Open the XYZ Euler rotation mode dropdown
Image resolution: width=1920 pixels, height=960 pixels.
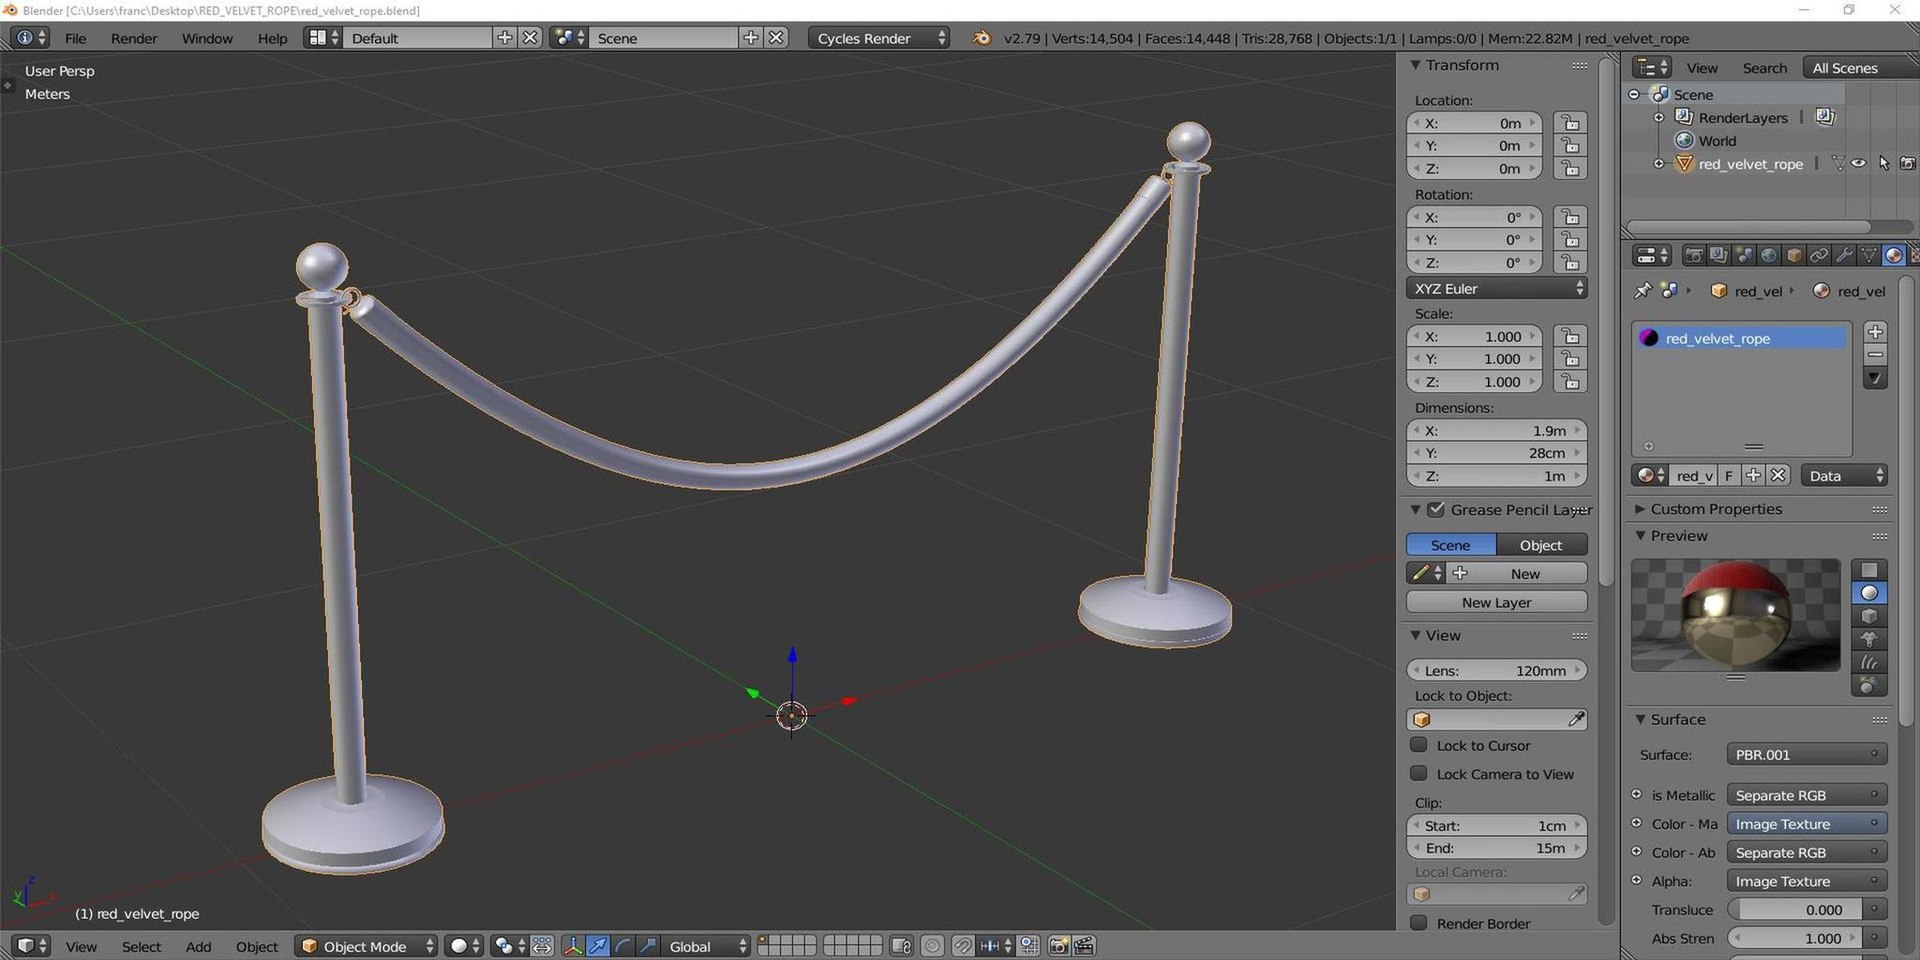pos(1497,288)
